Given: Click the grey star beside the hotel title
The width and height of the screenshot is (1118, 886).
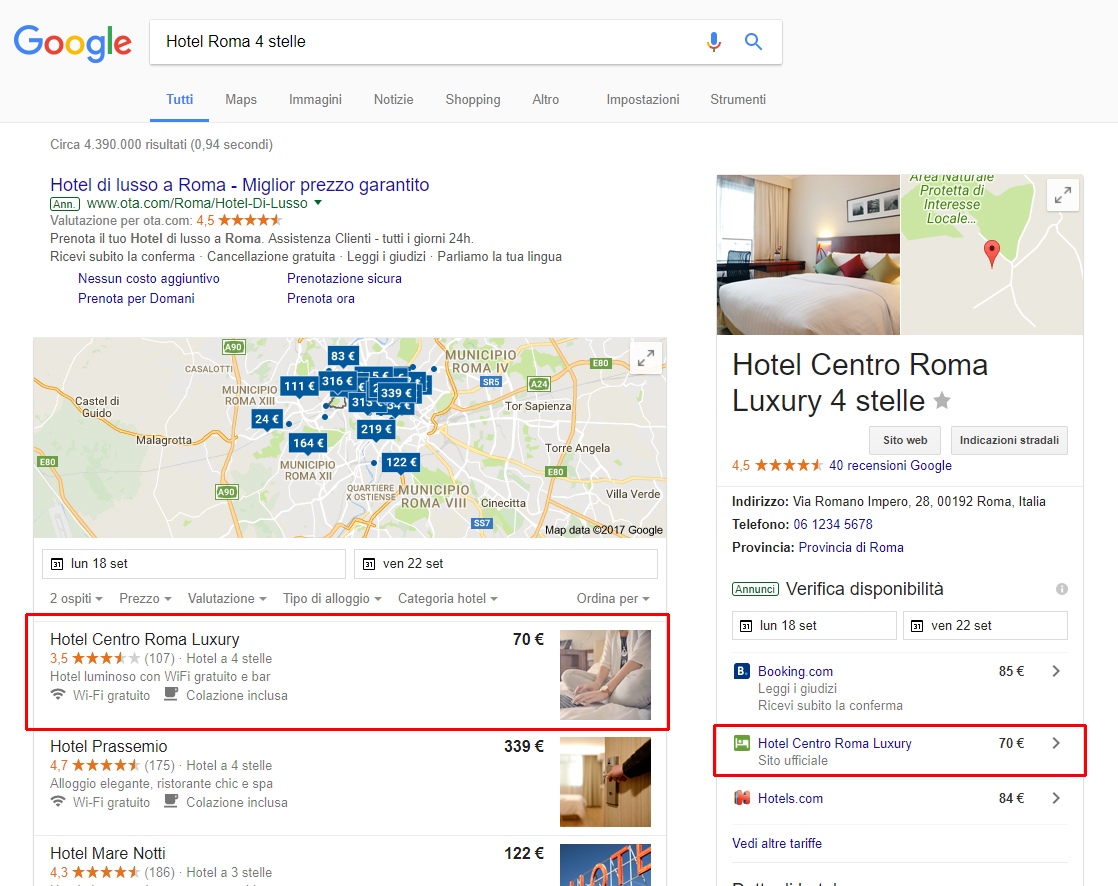Looking at the screenshot, I should (942, 401).
